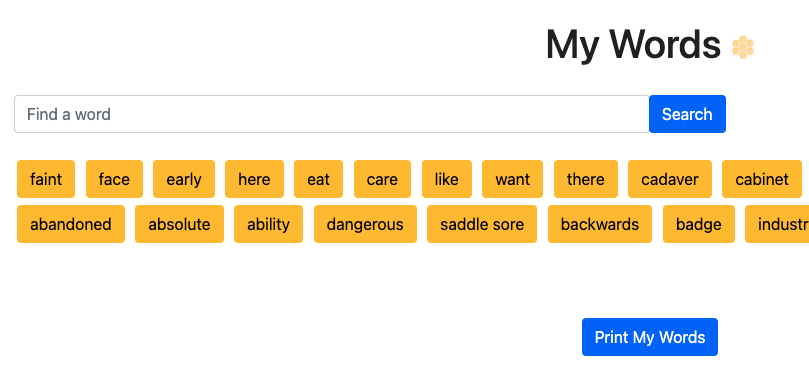809x388 pixels.
Task: Click the Search button
Action: point(687,114)
